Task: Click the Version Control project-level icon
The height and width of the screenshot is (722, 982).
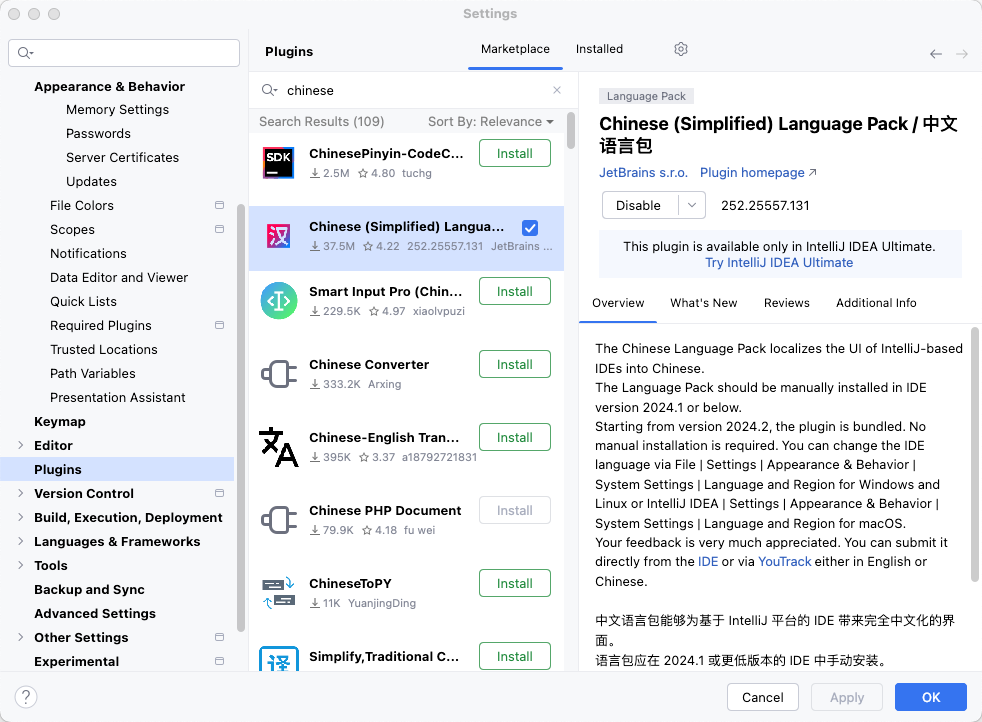Action: tap(219, 493)
